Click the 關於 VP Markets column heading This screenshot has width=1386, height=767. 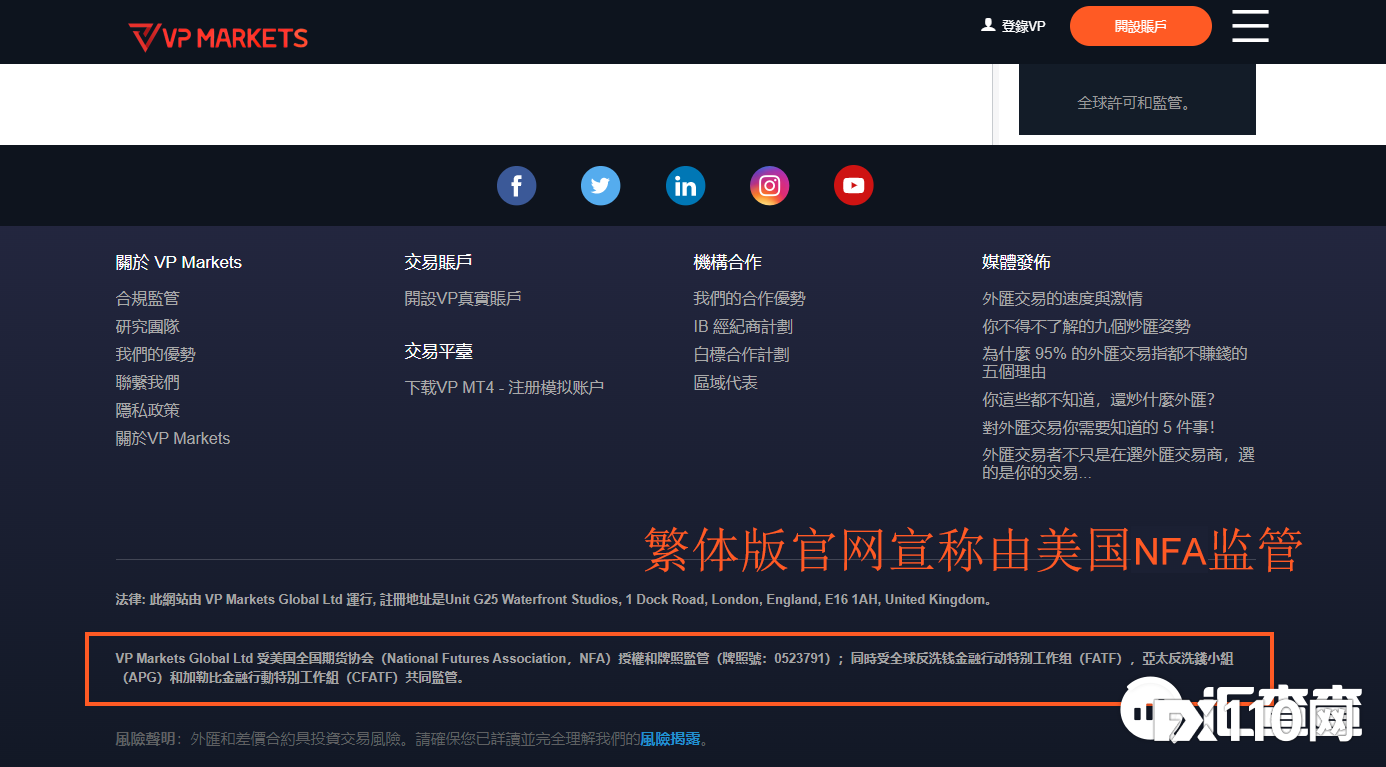tap(179, 262)
